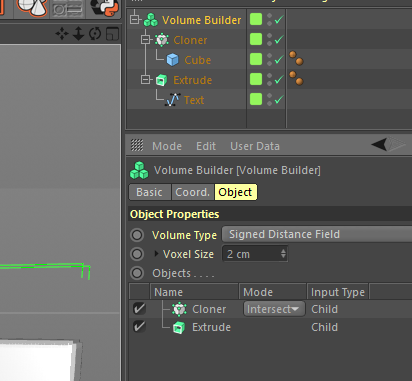Expand the Voxel Size disclosure triangle
This screenshot has height=381, width=412.
pos(156,254)
